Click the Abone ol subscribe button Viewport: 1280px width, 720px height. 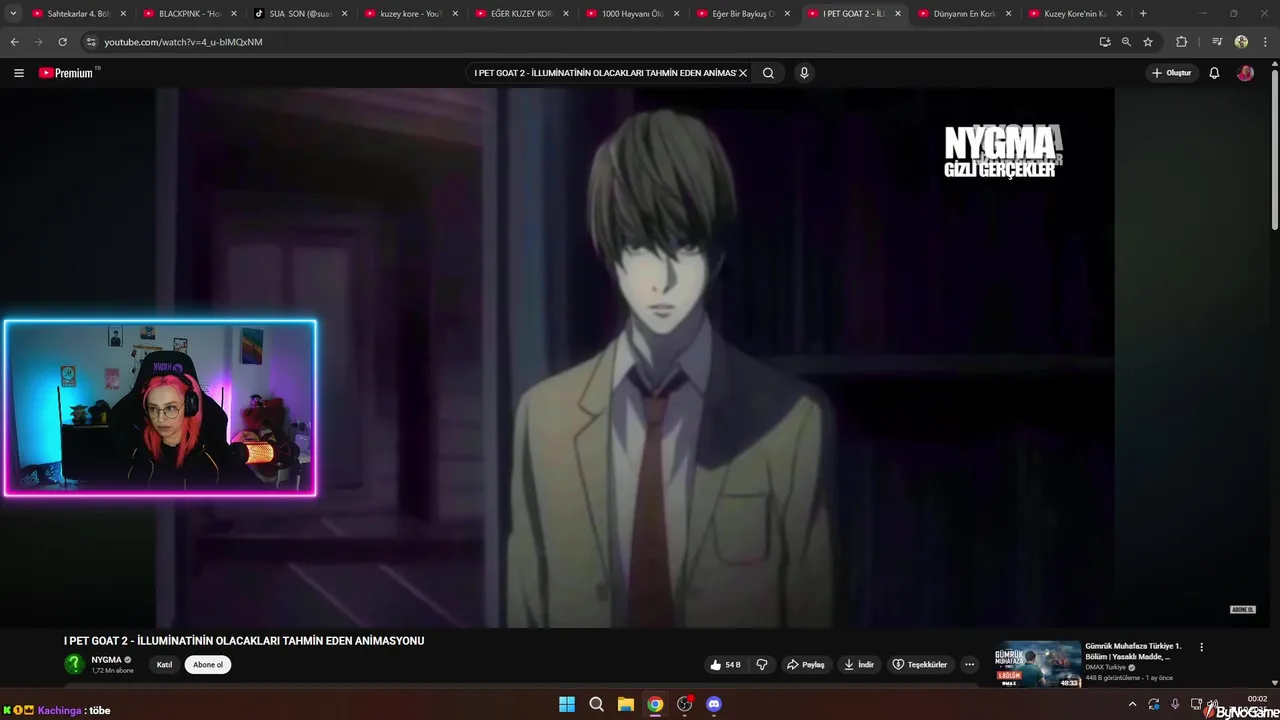pyautogui.click(x=208, y=665)
